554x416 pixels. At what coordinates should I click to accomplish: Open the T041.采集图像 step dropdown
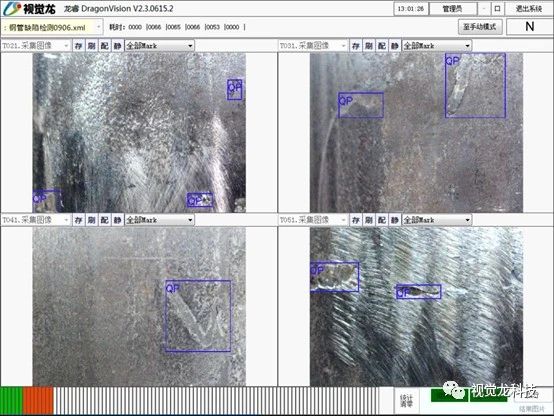point(35,220)
